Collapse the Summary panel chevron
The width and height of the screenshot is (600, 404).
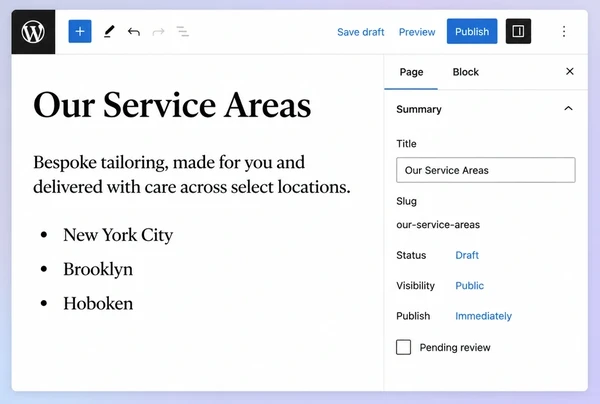pyautogui.click(x=568, y=109)
